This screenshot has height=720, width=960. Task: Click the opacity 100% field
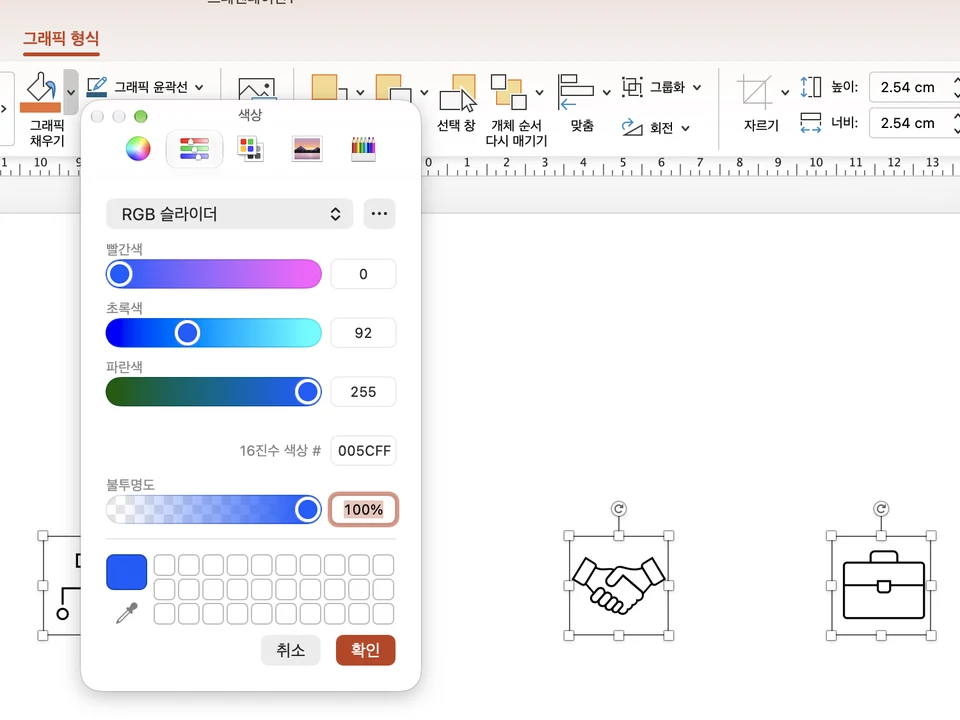coord(363,509)
